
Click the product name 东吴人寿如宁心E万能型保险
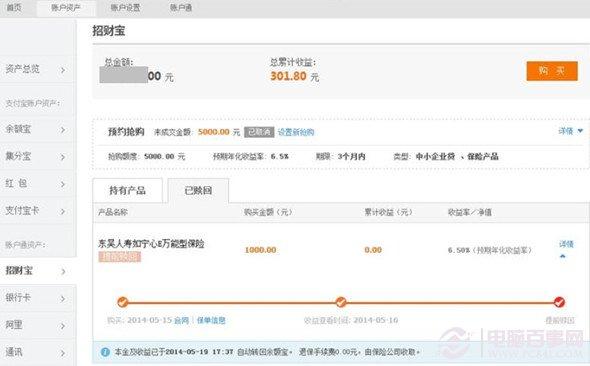coord(151,244)
